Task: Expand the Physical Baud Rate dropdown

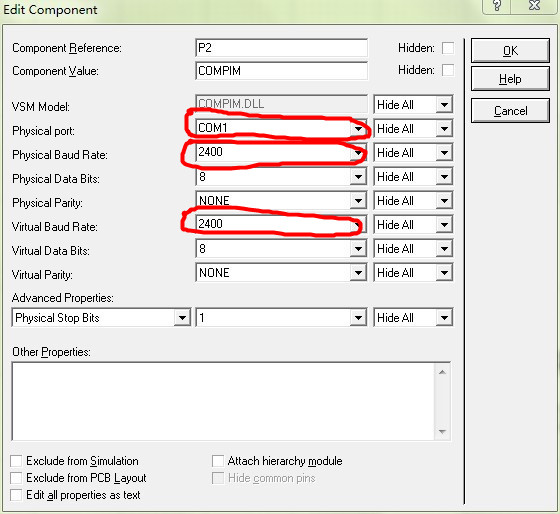Action: pyautogui.click(x=358, y=153)
